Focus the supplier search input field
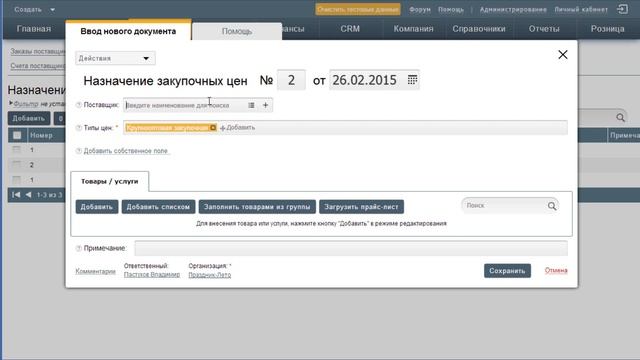This screenshot has height=360, width=640. click(185, 105)
